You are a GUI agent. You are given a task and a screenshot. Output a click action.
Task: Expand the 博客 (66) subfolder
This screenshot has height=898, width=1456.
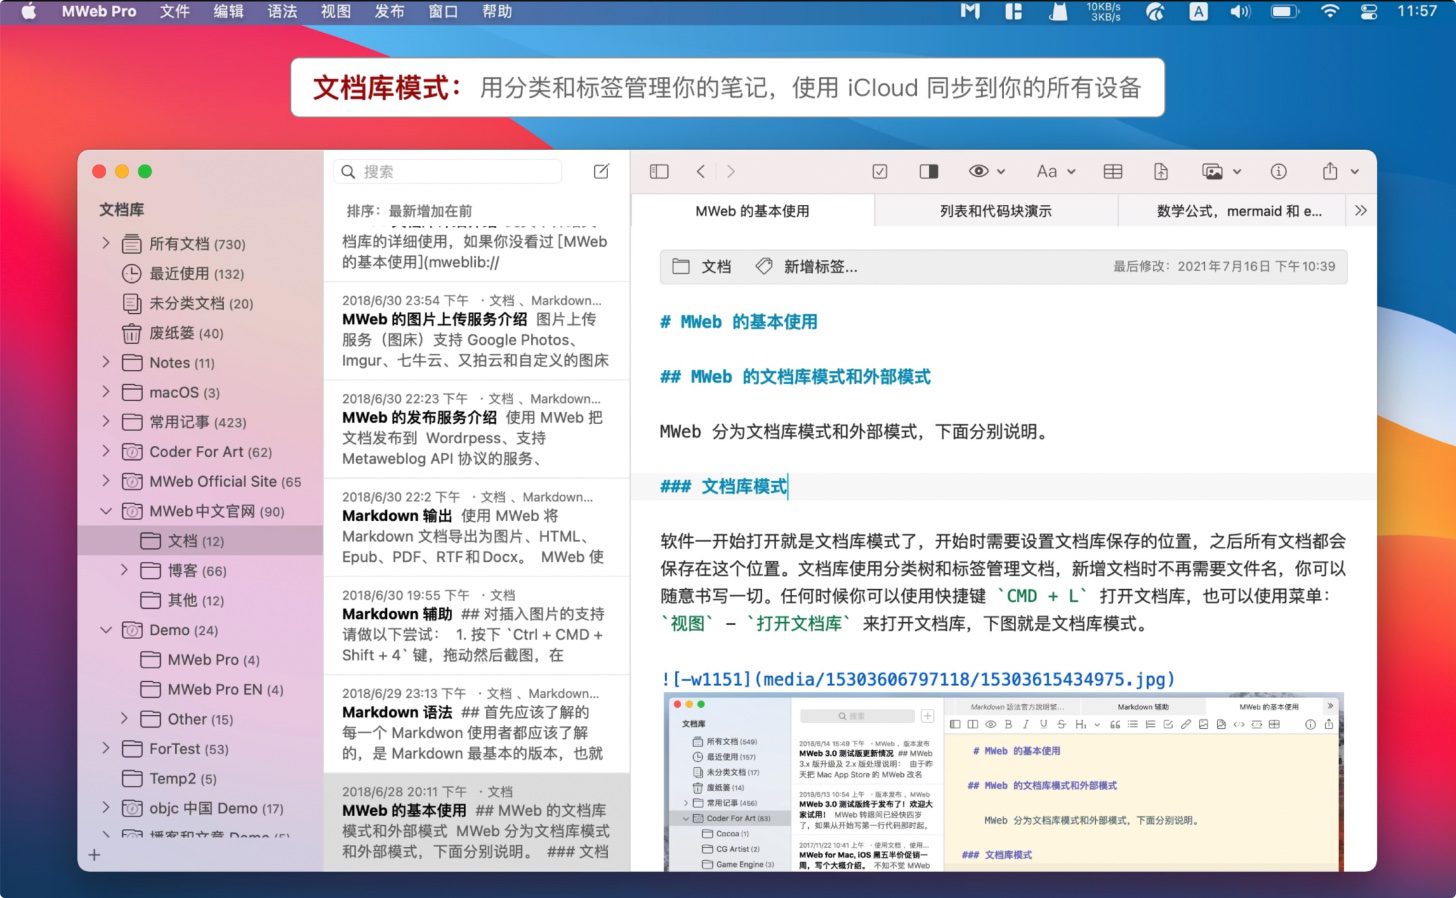pos(124,570)
